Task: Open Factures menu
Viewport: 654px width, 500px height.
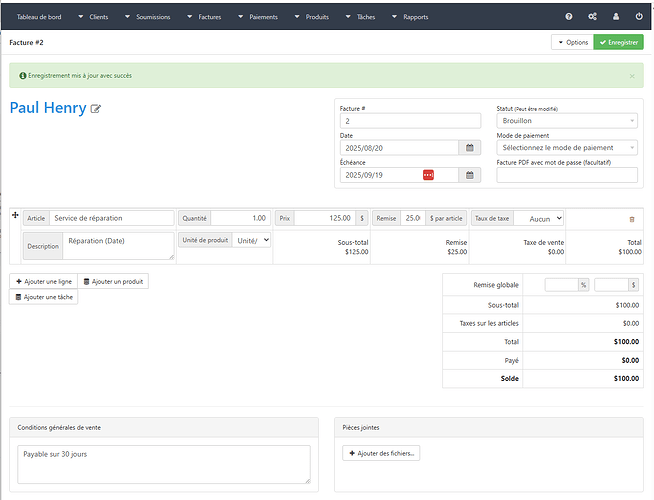Action: coord(204,17)
